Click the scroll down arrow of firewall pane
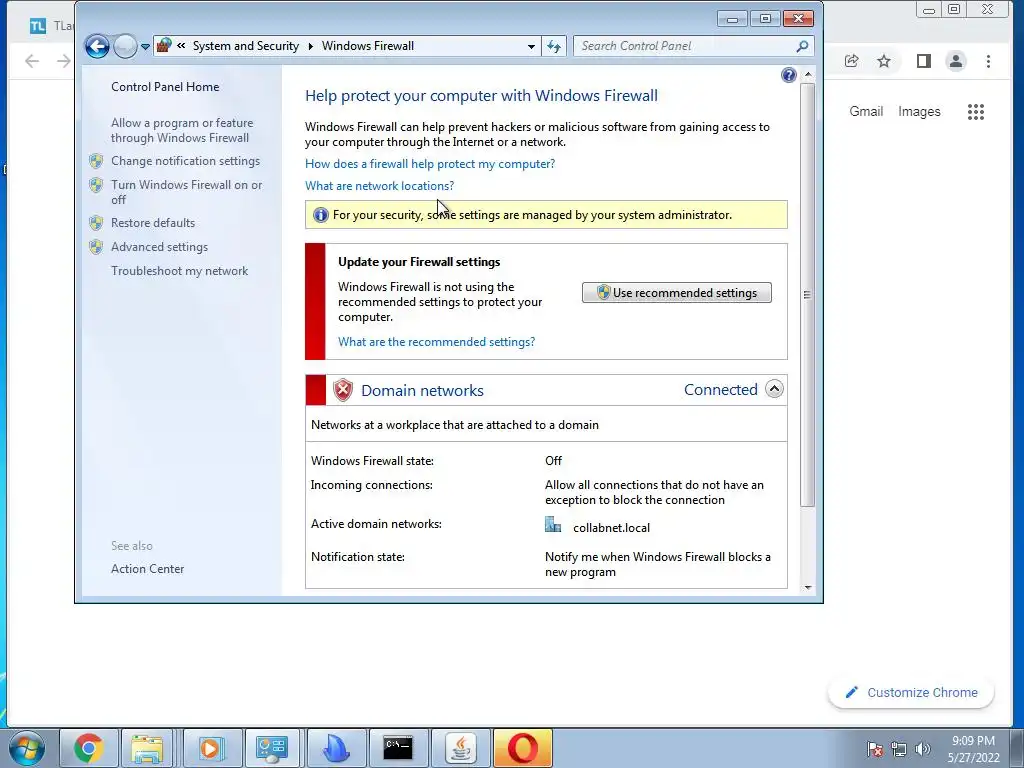Viewport: 1024px width, 768px height. point(808,588)
